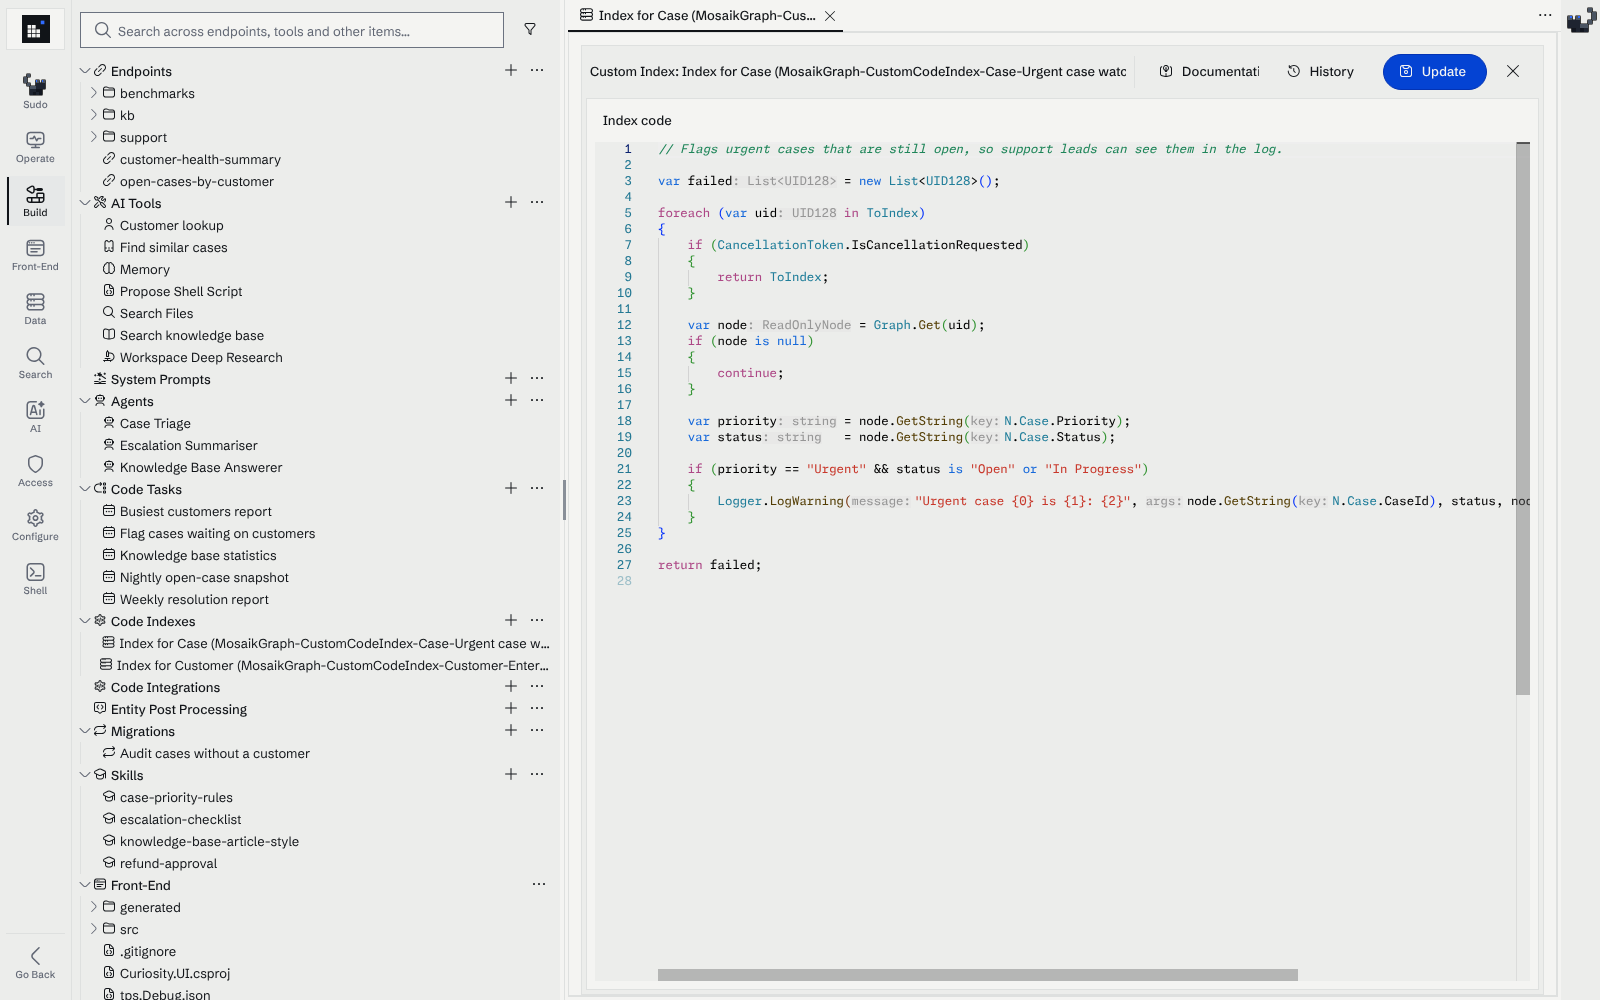
Task: Close the Index for Case tab
Action: tap(830, 16)
